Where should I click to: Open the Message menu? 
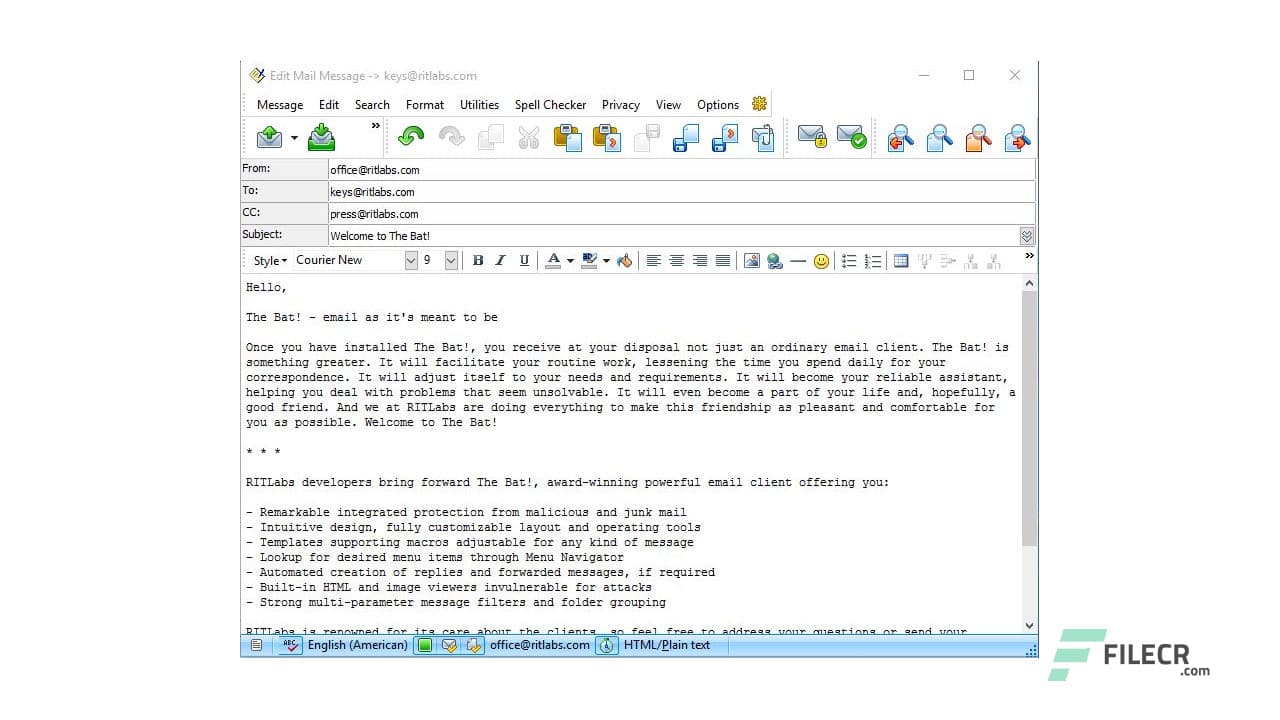pyautogui.click(x=280, y=104)
